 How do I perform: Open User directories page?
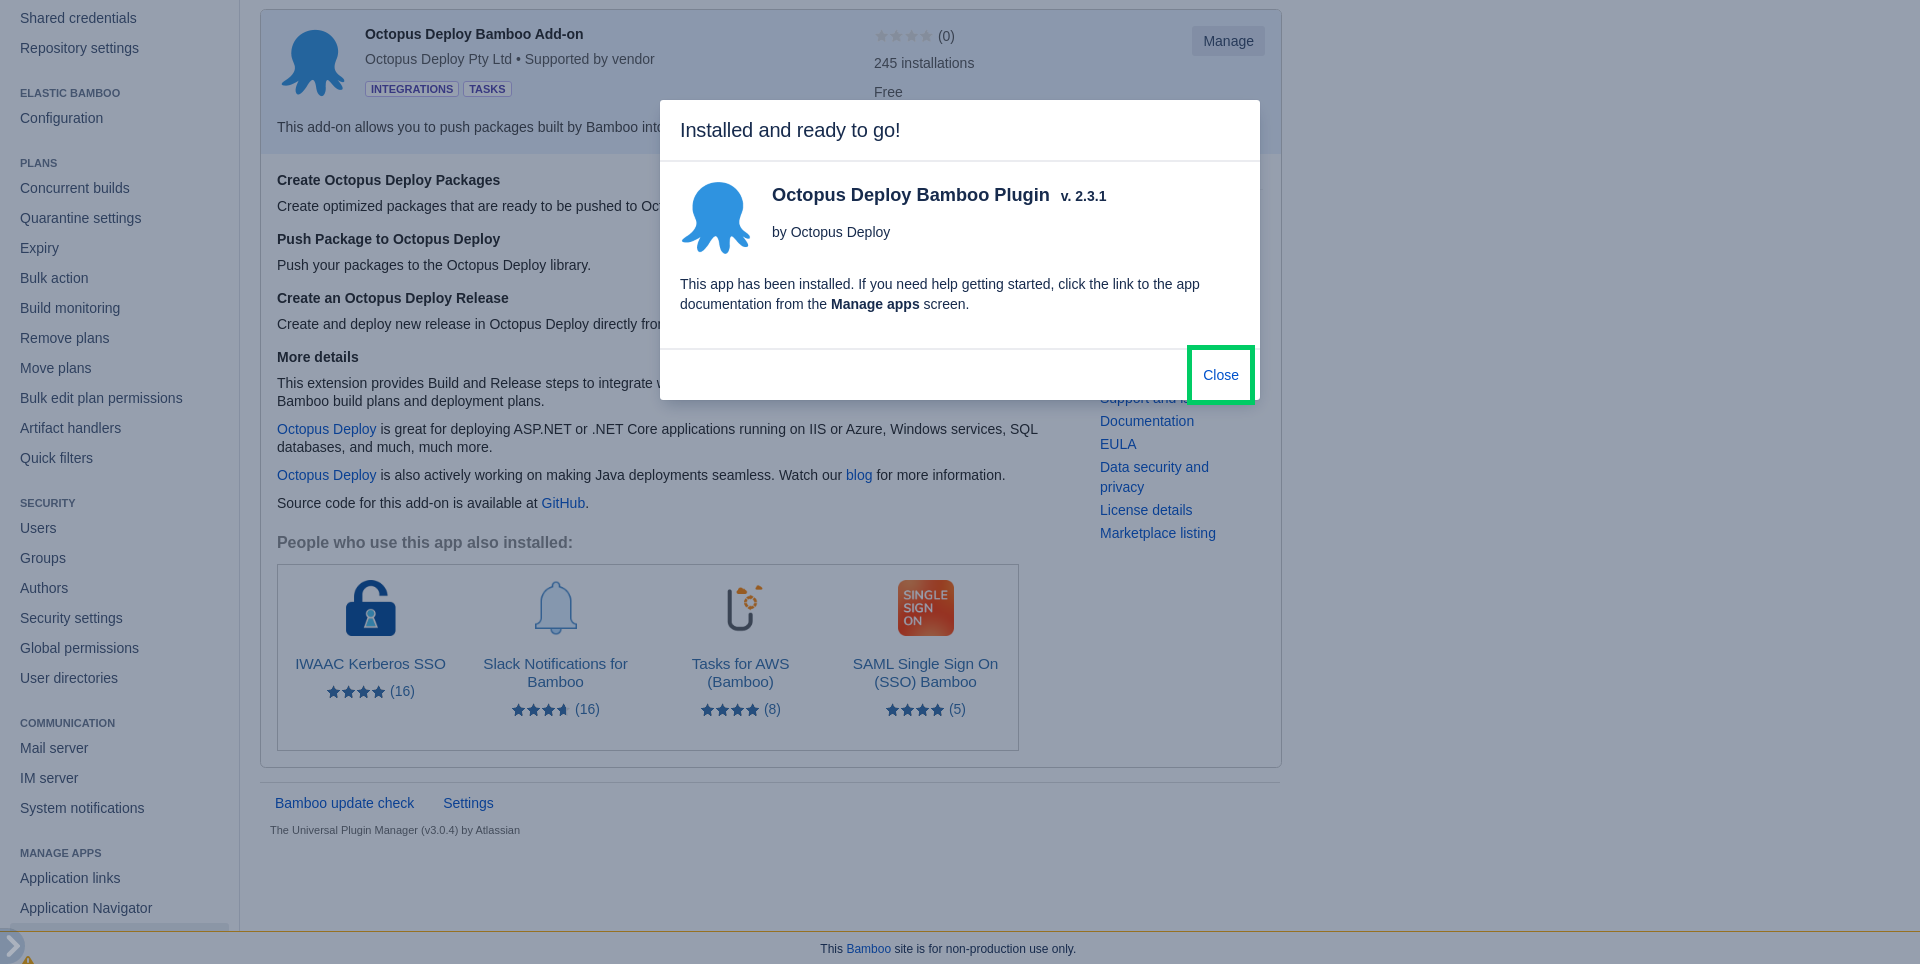[x=69, y=678]
